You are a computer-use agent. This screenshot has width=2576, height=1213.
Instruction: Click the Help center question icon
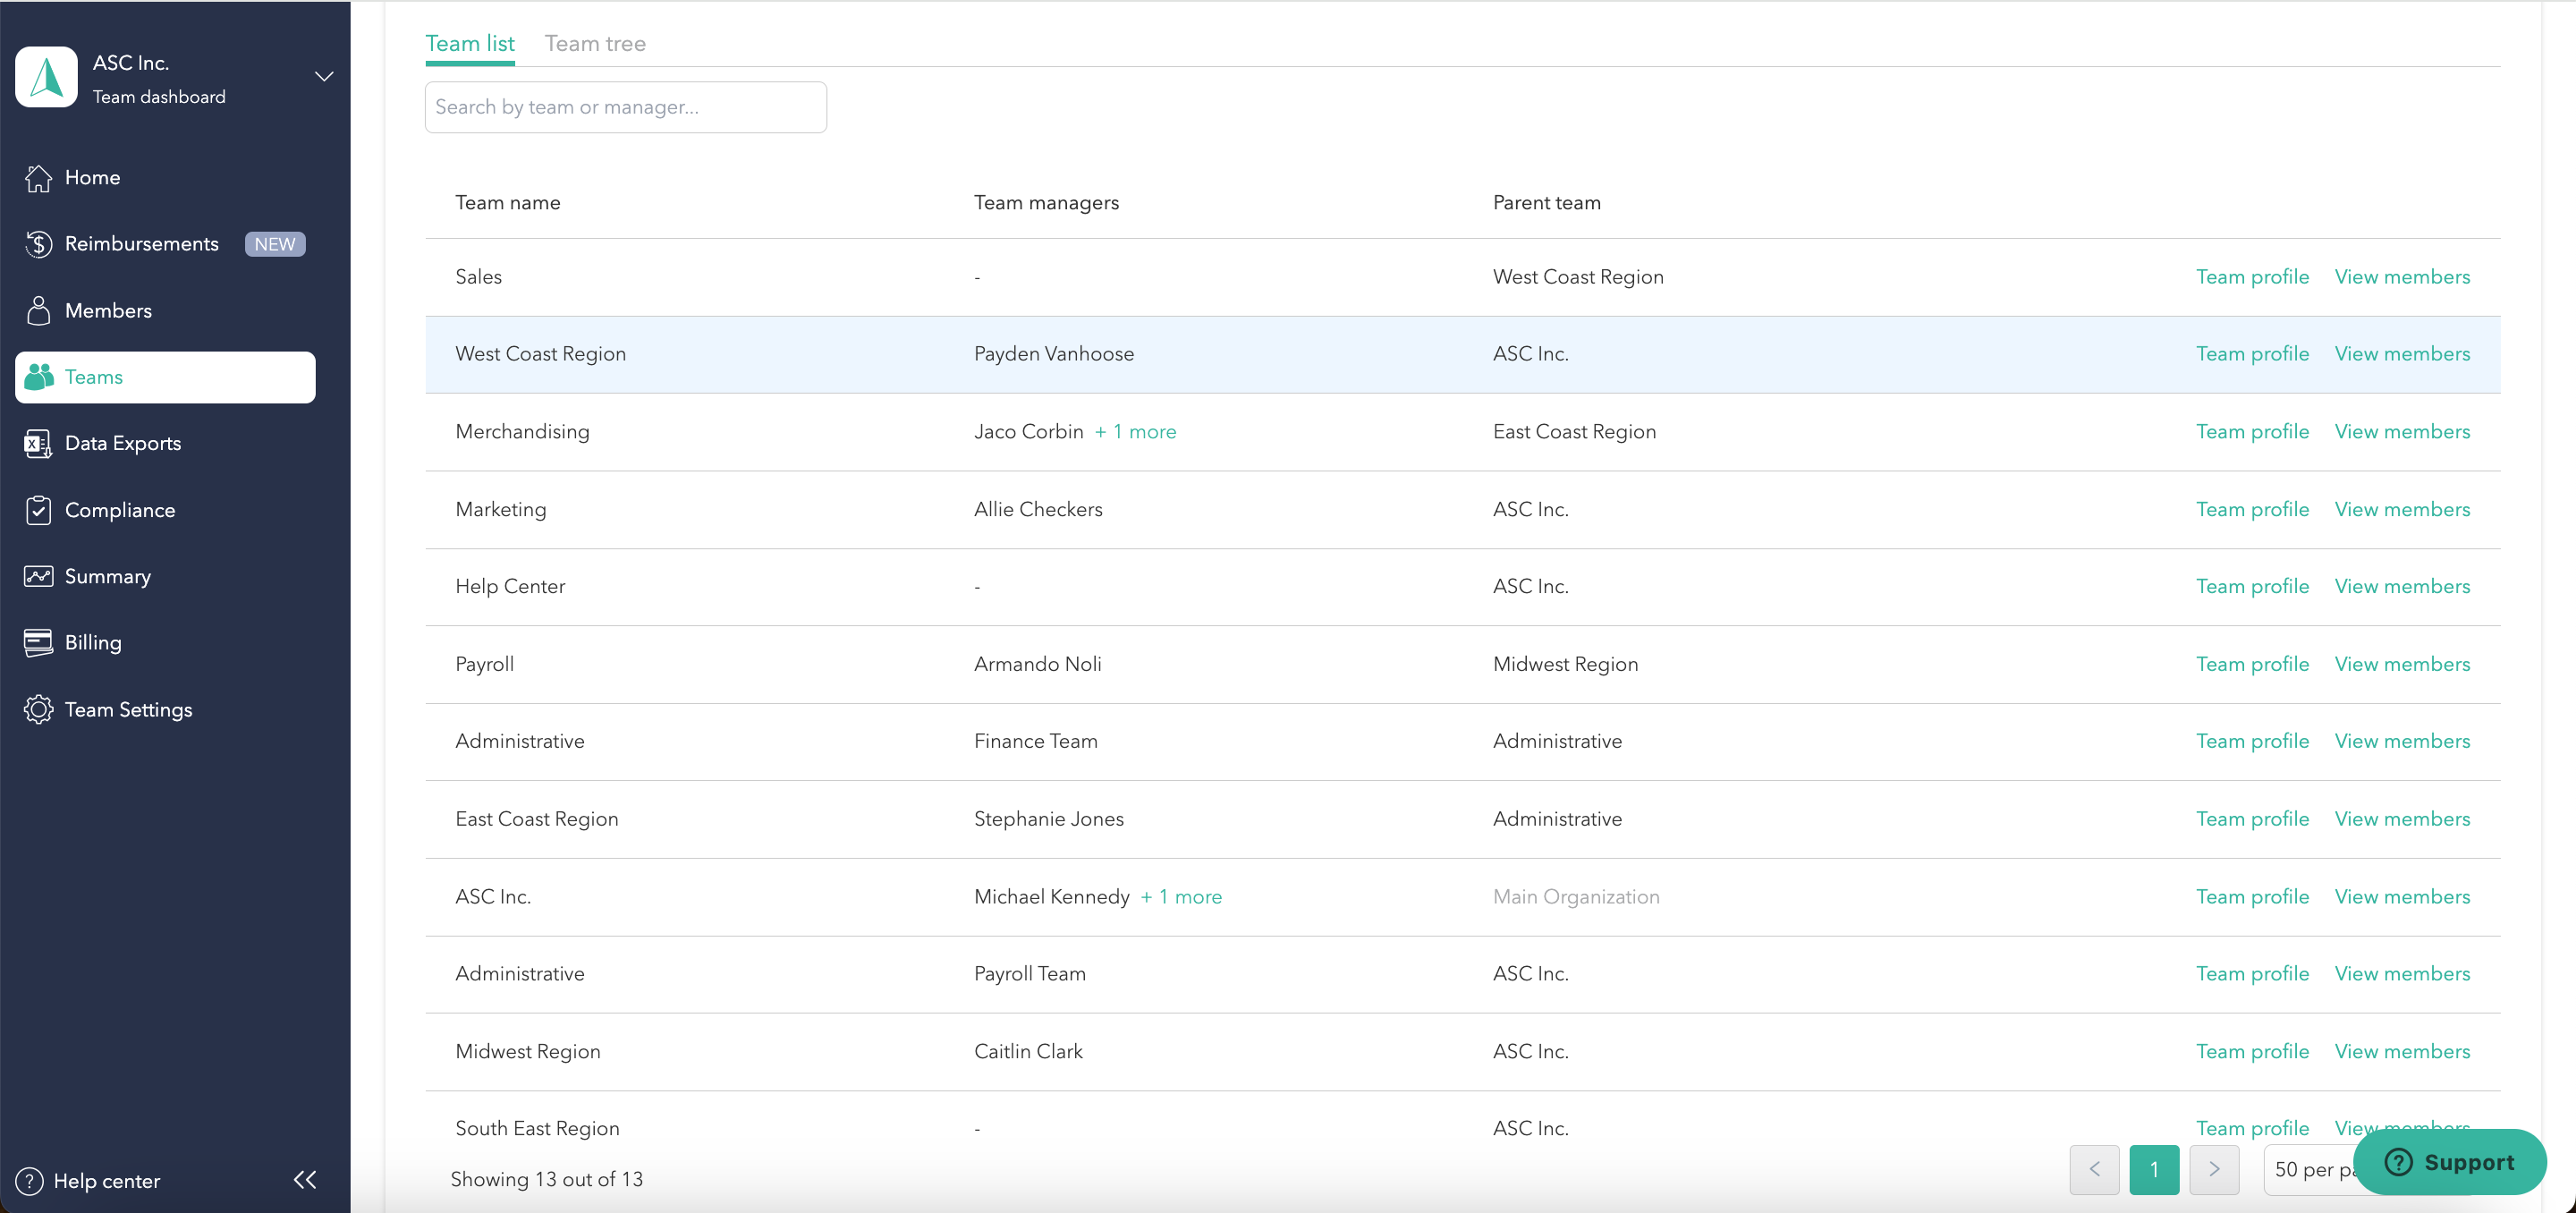(30, 1181)
